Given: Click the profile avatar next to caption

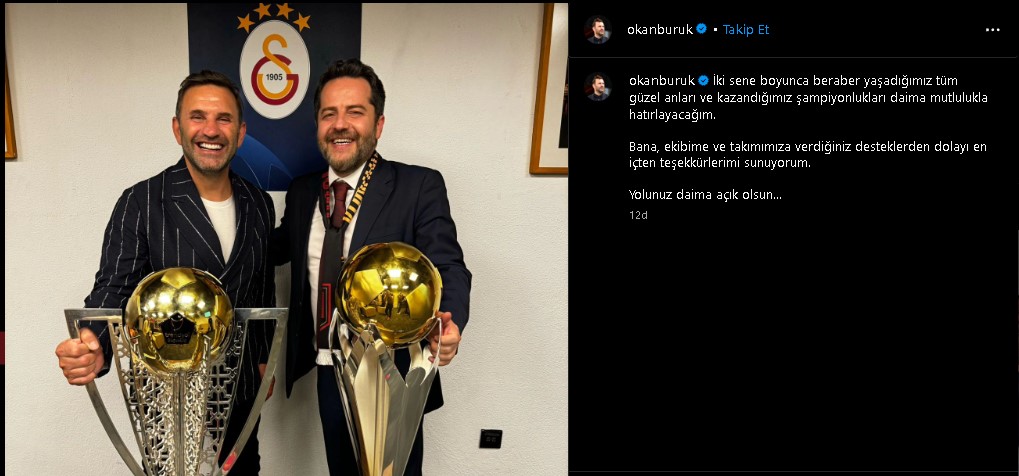Looking at the screenshot, I should (597, 86).
